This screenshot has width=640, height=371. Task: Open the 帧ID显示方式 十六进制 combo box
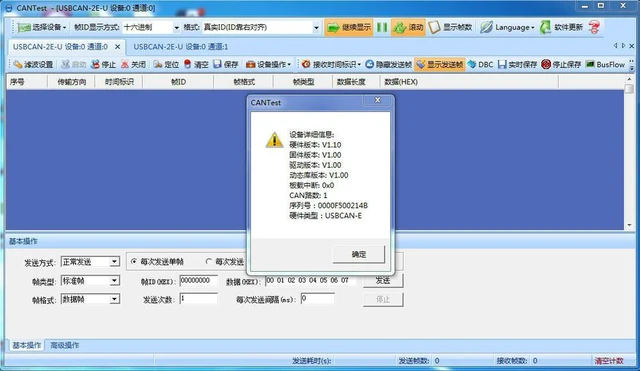coord(151,27)
